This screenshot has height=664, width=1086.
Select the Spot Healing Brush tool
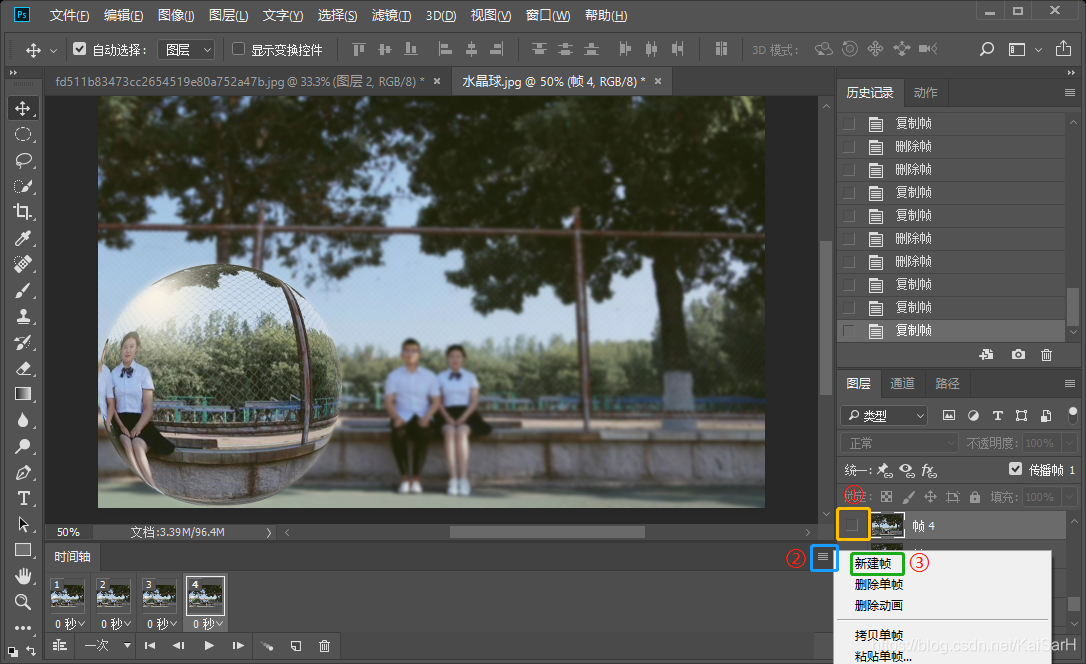click(23, 264)
